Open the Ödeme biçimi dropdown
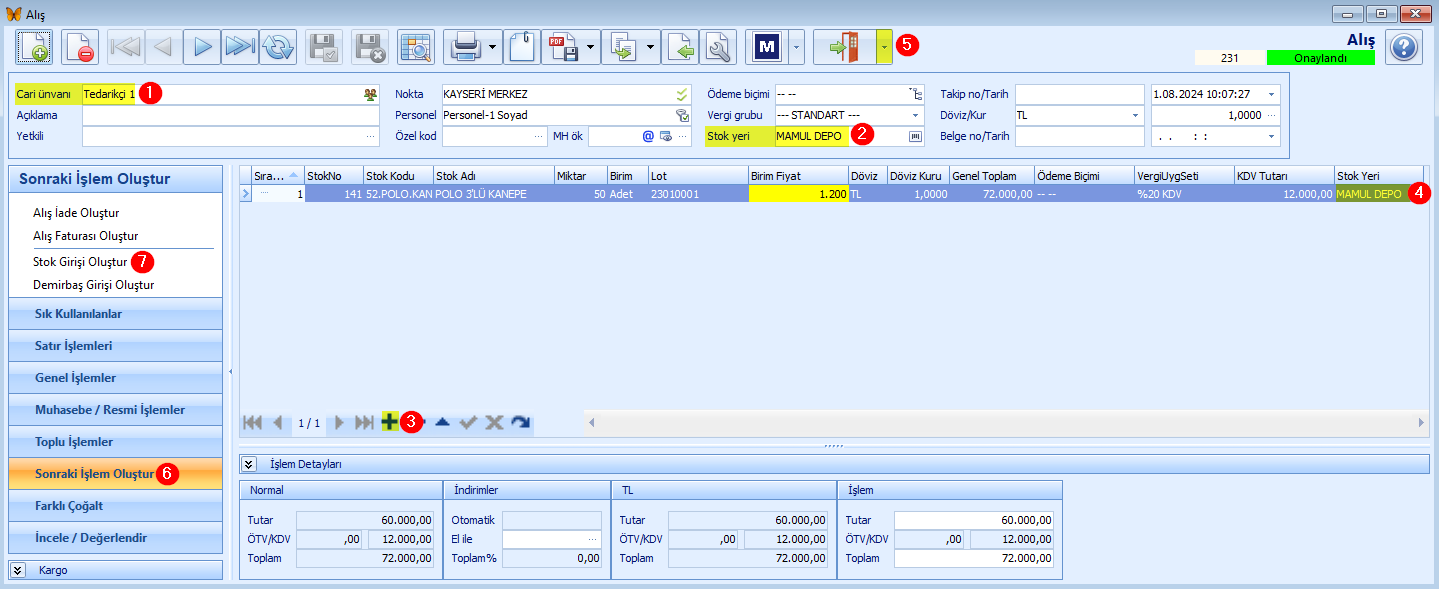Image resolution: width=1439 pixels, height=589 pixels. click(x=916, y=94)
